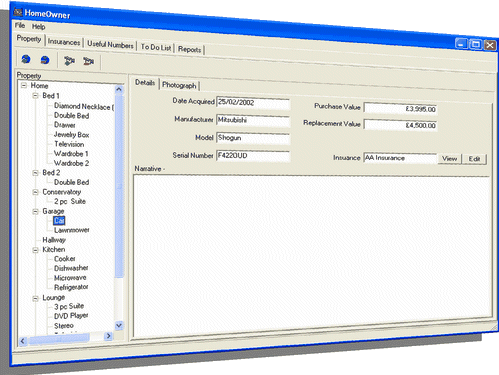Click the tree's scroll up arrow
This screenshot has width=499, height=375.
pos(119,89)
